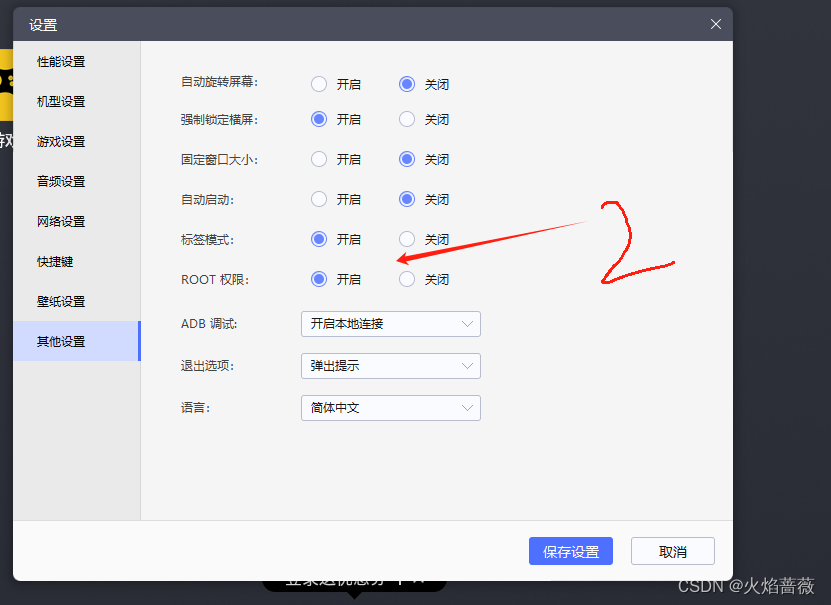Select 关闭 for 强制锁定横屏
Screen dimensions: 831x605
point(407,119)
